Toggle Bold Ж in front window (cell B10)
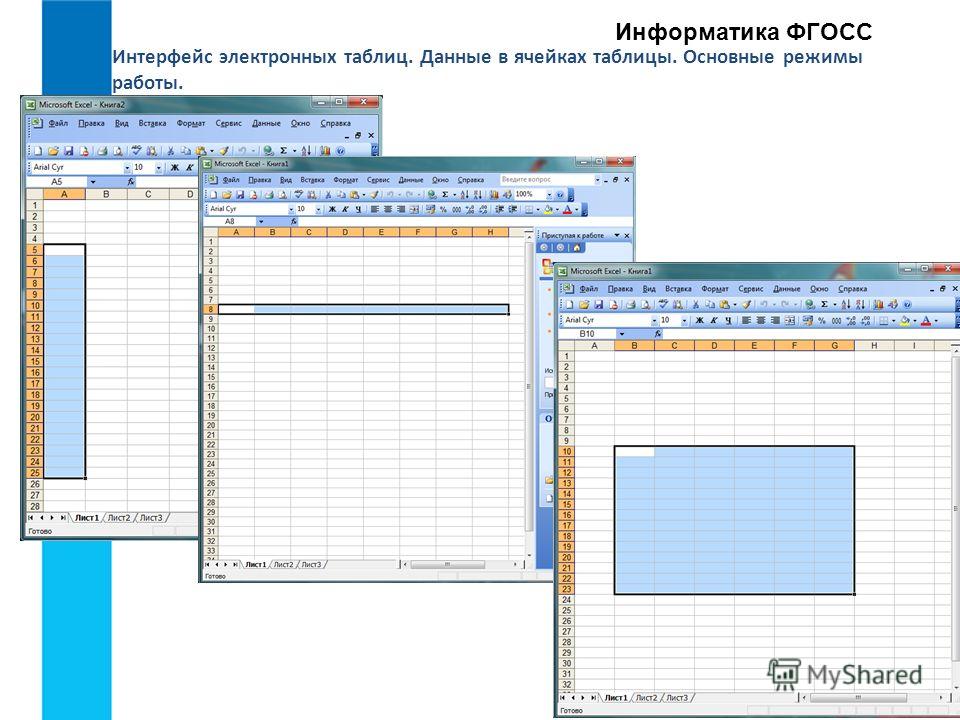Screen dimensions: 960x720 (699, 320)
